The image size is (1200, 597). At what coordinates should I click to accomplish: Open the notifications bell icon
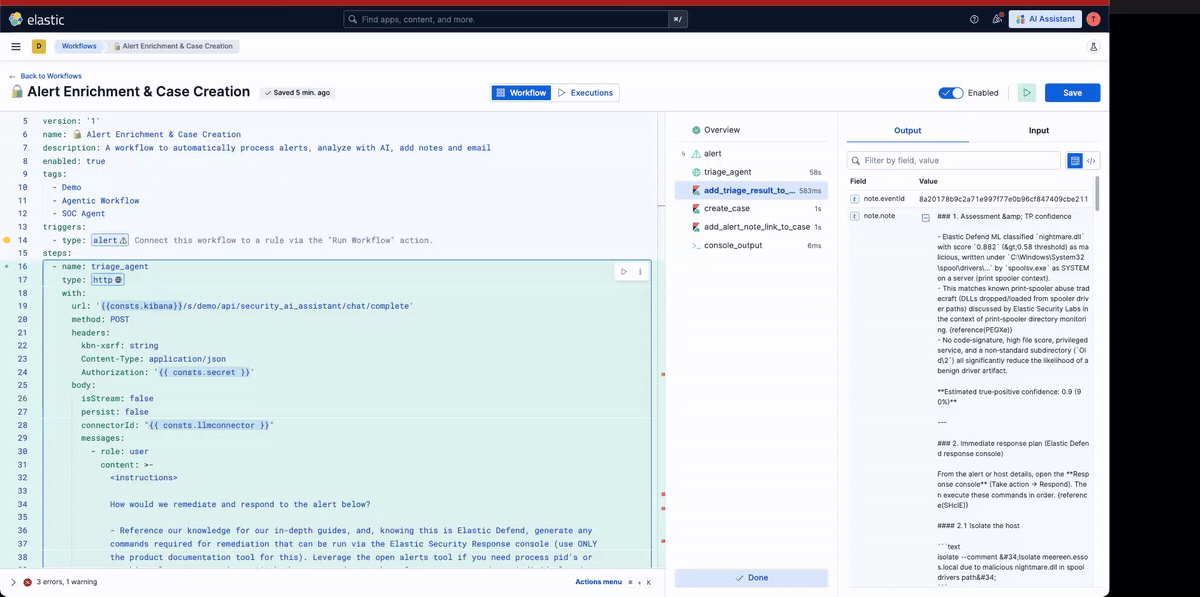997,19
